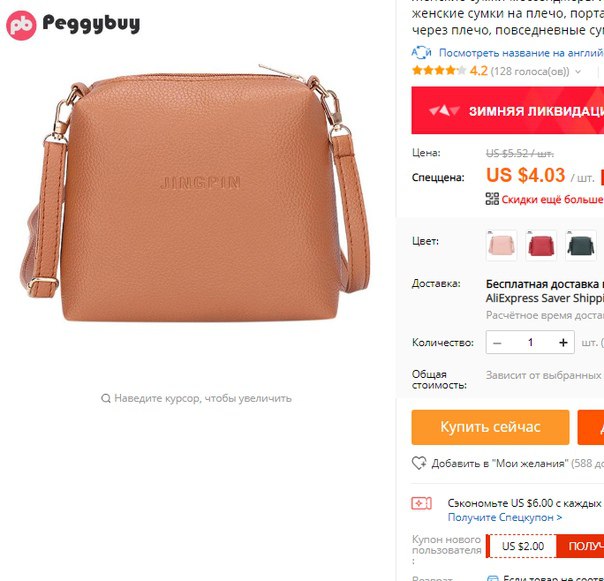The height and width of the screenshot is (581, 604).
Task: Click the QR code icon near discounts
Action: 492,199
